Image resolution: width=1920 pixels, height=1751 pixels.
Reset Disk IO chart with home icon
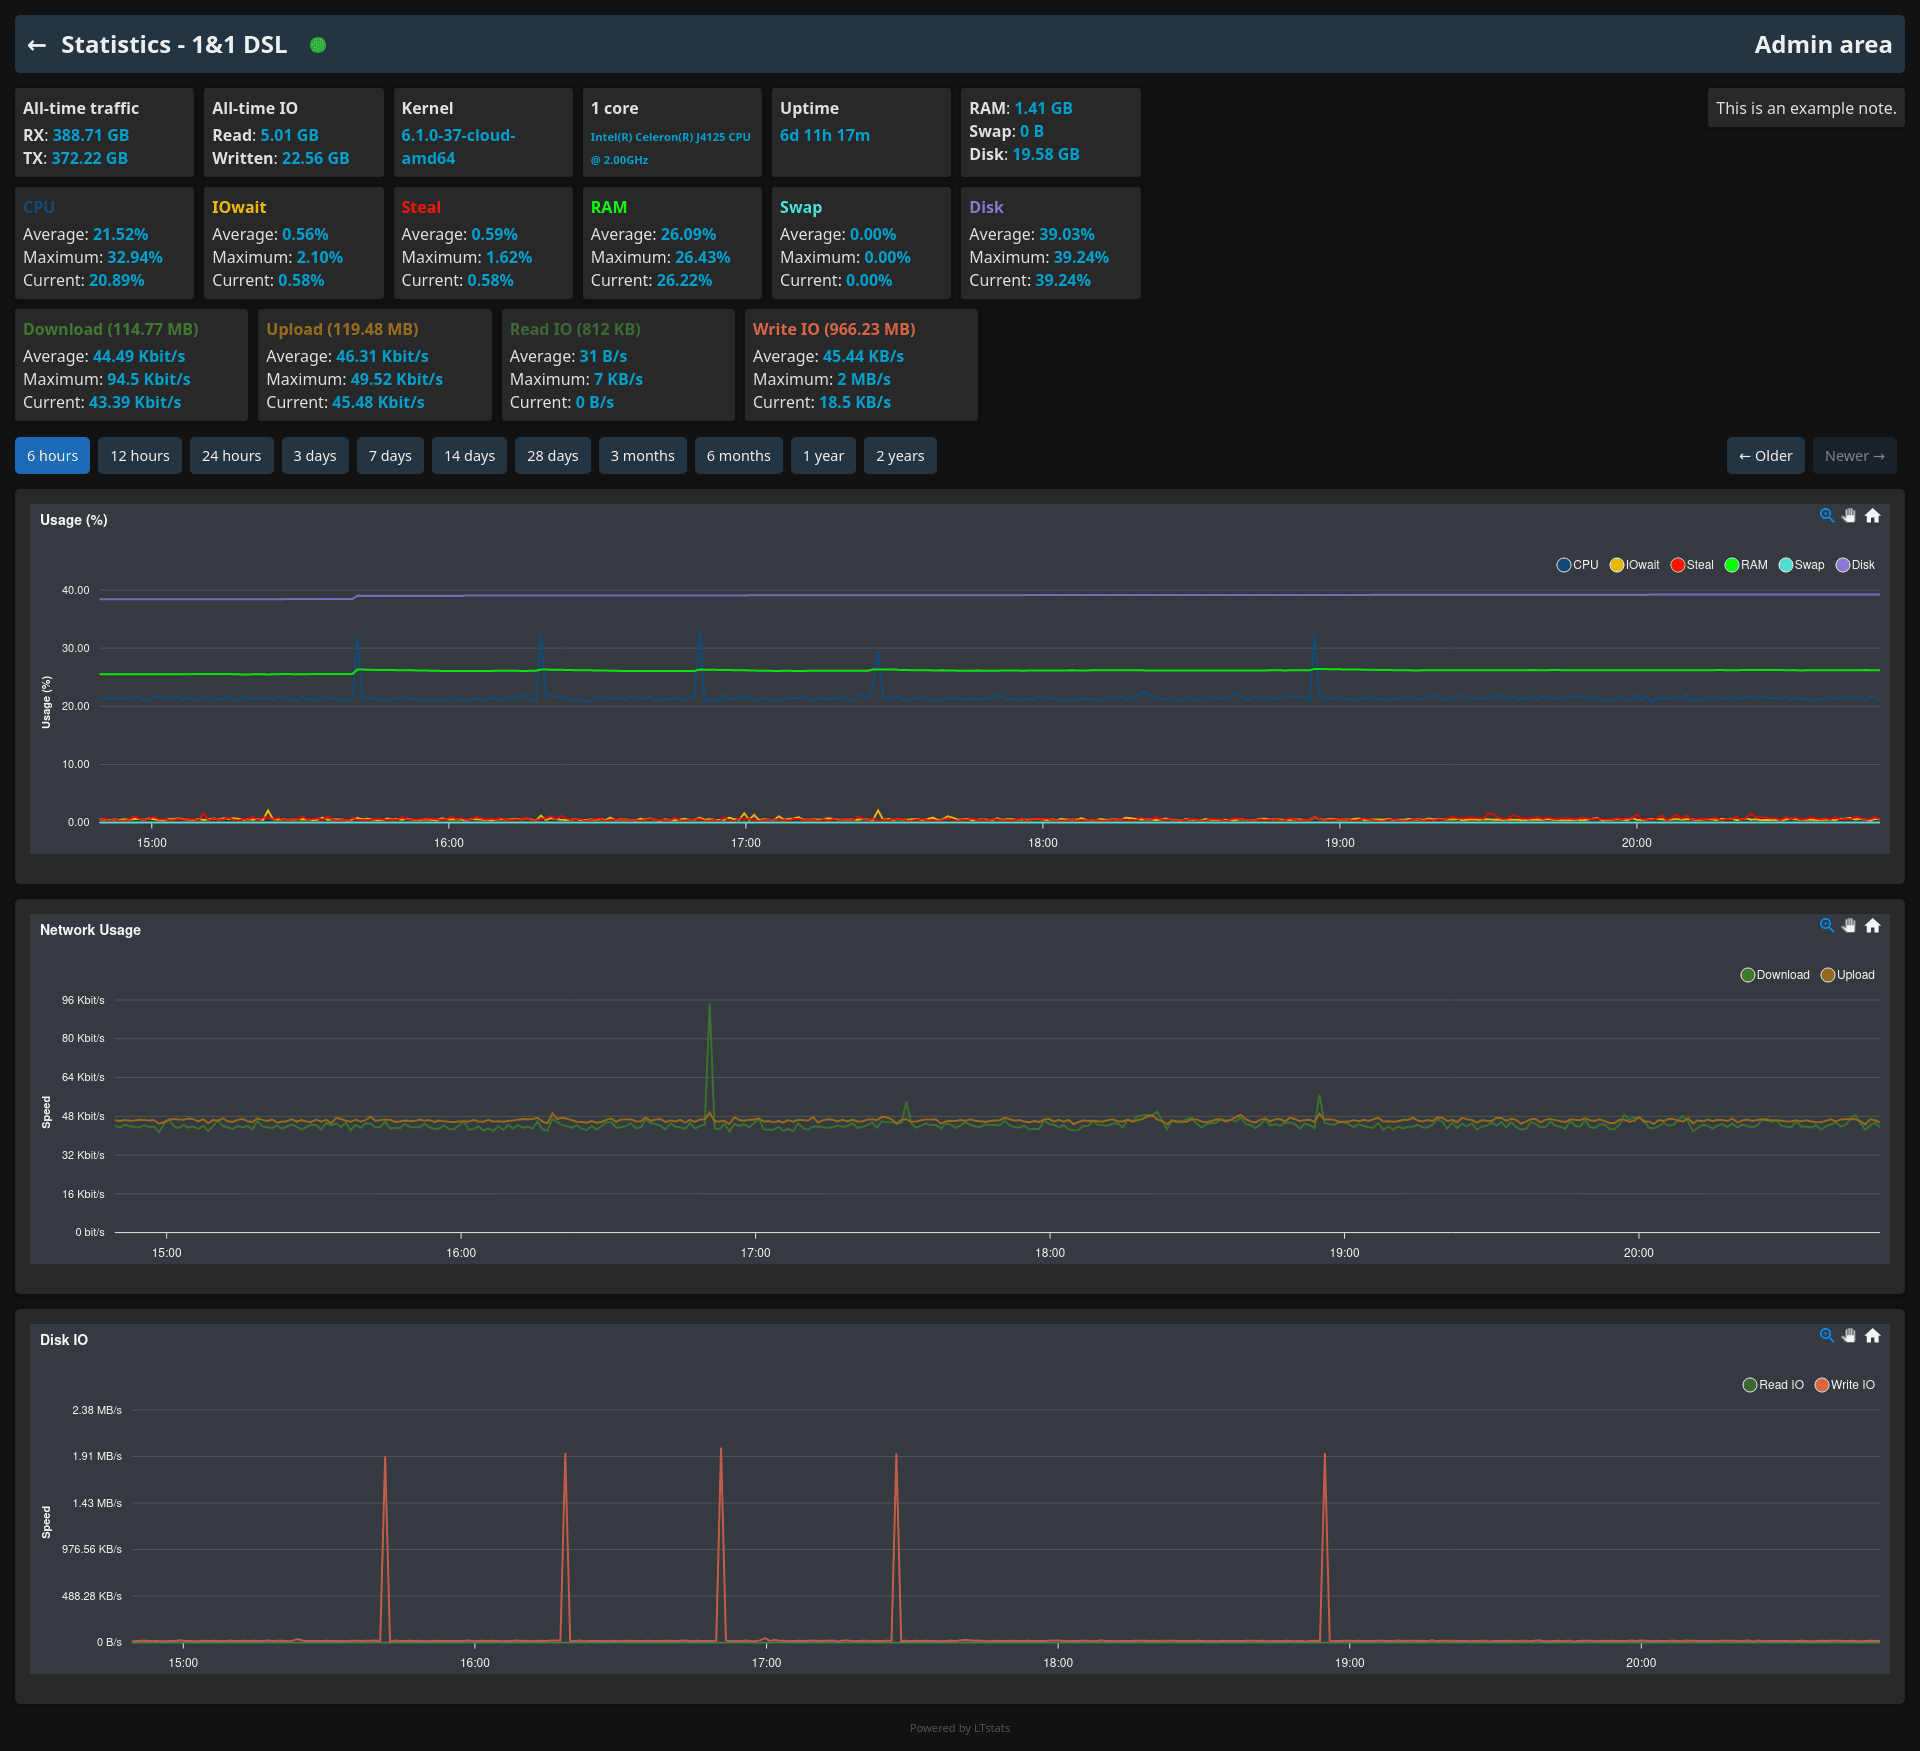point(1873,1336)
